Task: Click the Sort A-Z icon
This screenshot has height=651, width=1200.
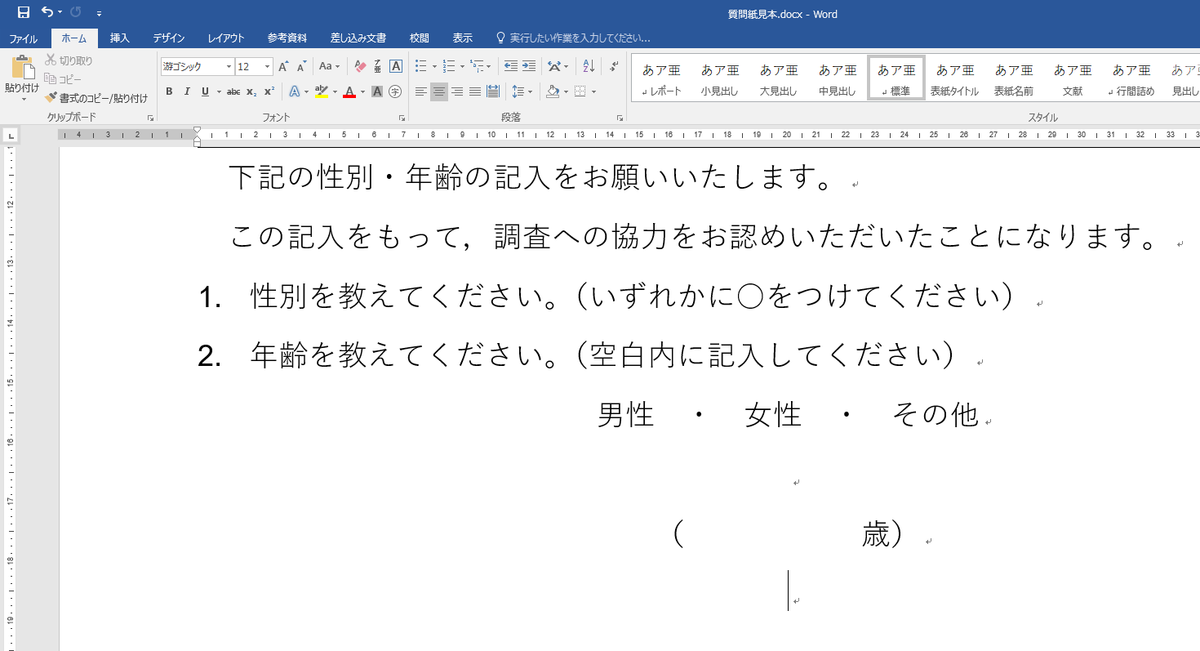Action: click(588, 66)
